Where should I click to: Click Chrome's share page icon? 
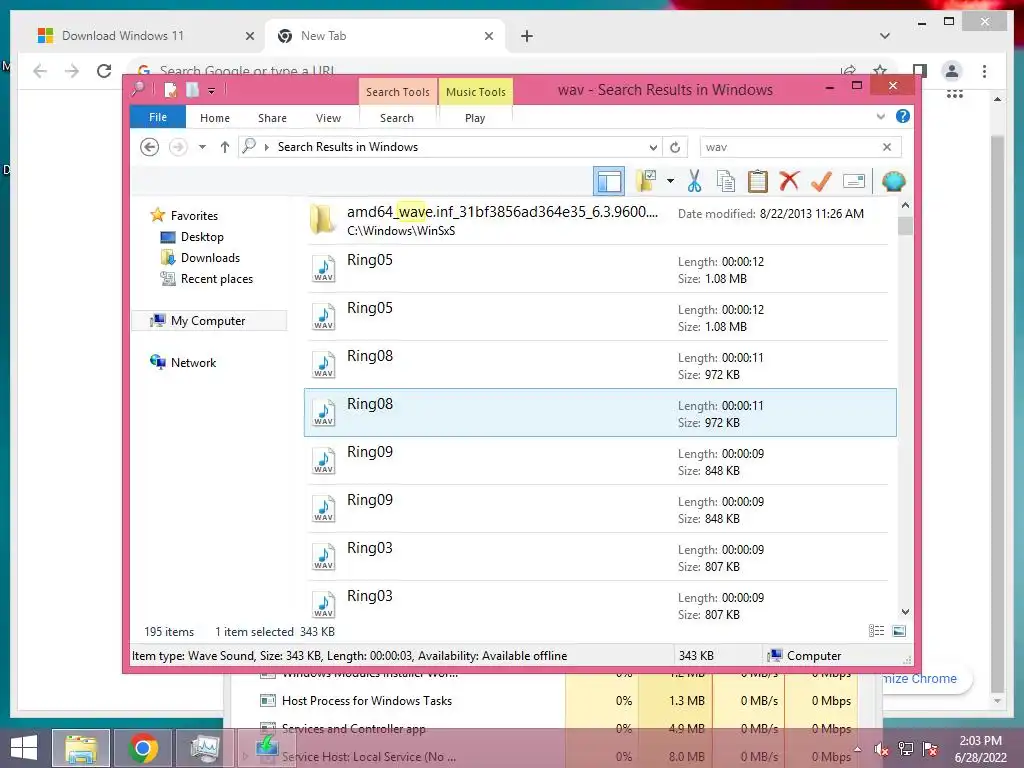click(x=848, y=70)
